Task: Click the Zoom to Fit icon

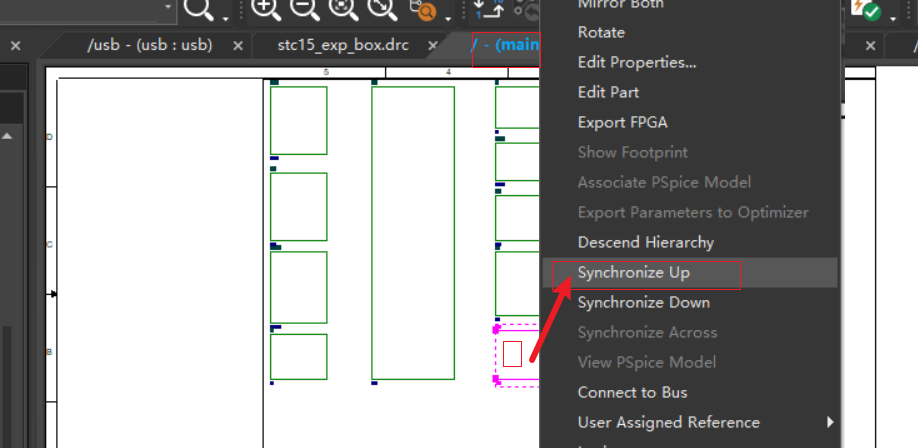Action: [380, 9]
